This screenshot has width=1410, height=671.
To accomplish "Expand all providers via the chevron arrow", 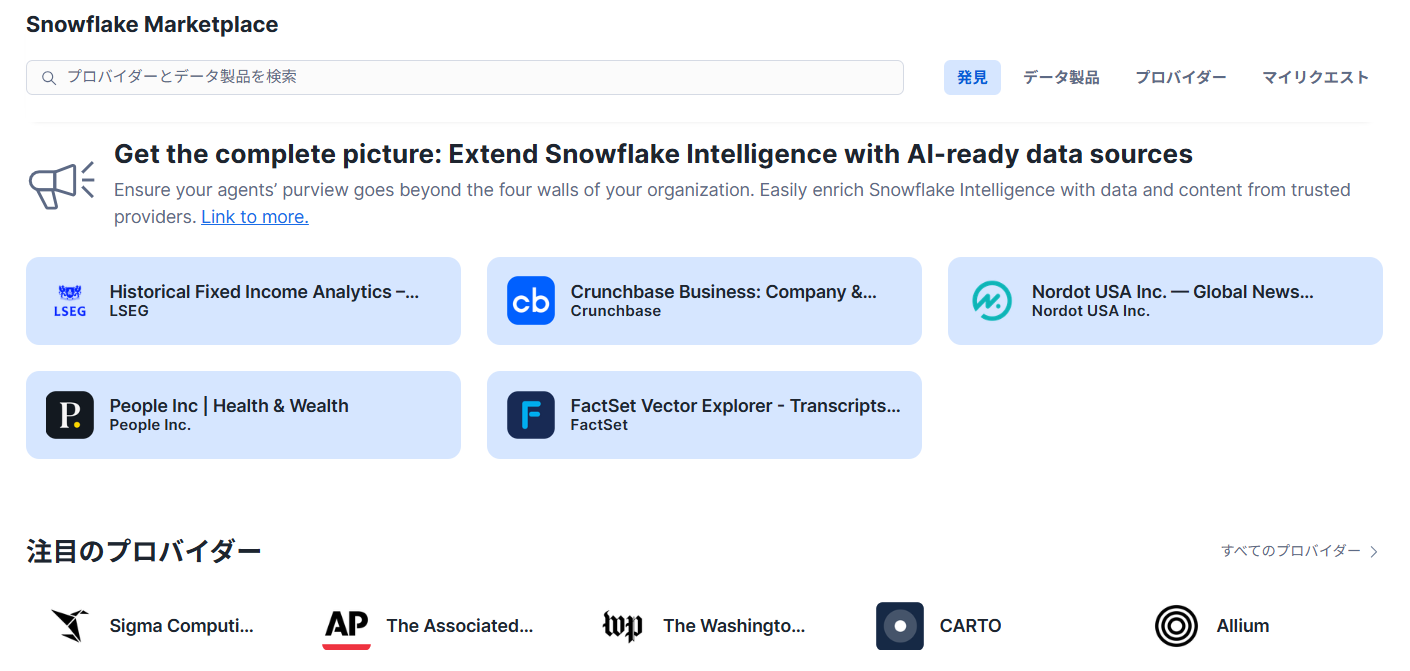I will (1374, 552).
